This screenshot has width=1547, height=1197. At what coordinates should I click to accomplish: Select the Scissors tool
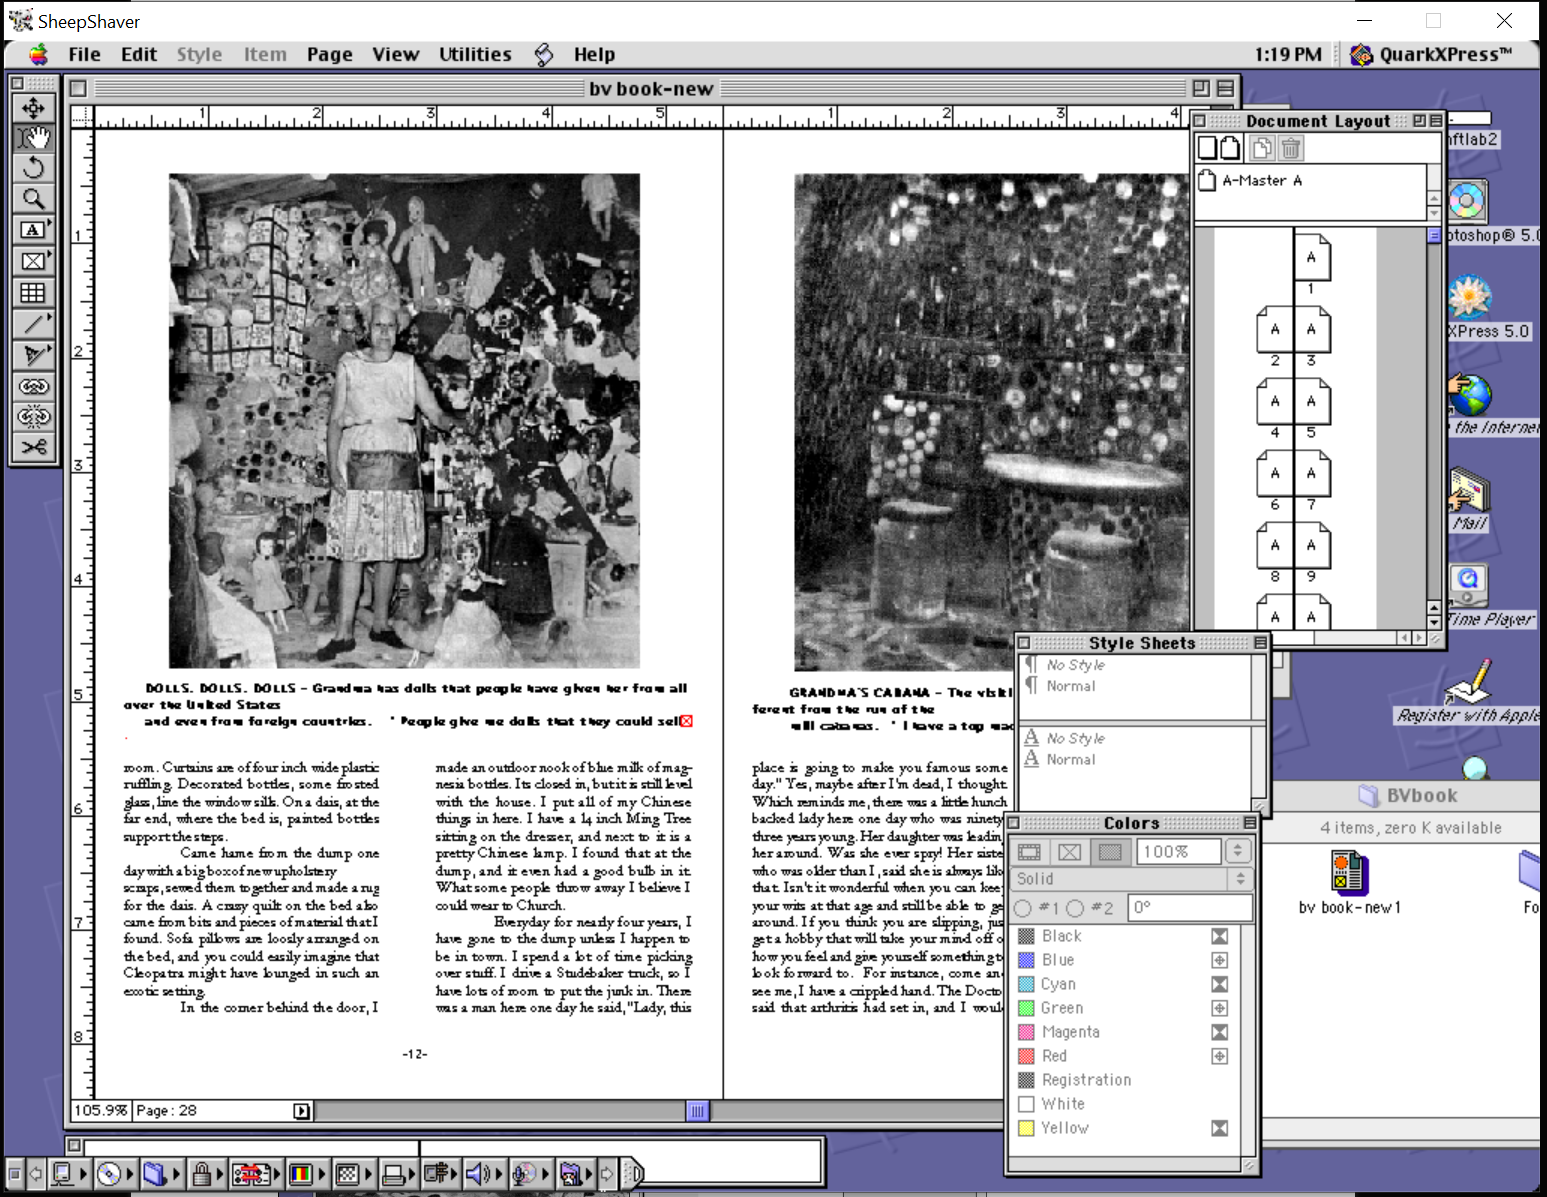(33, 448)
